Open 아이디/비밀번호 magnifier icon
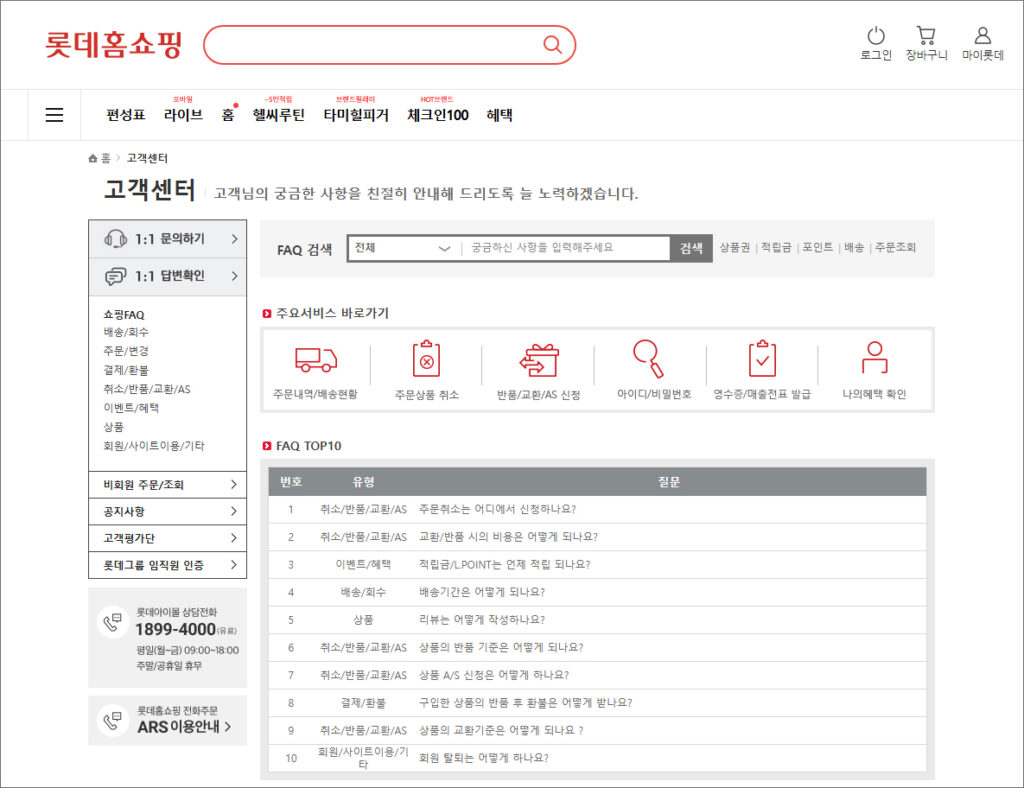This screenshot has height=788, width=1024. point(648,358)
